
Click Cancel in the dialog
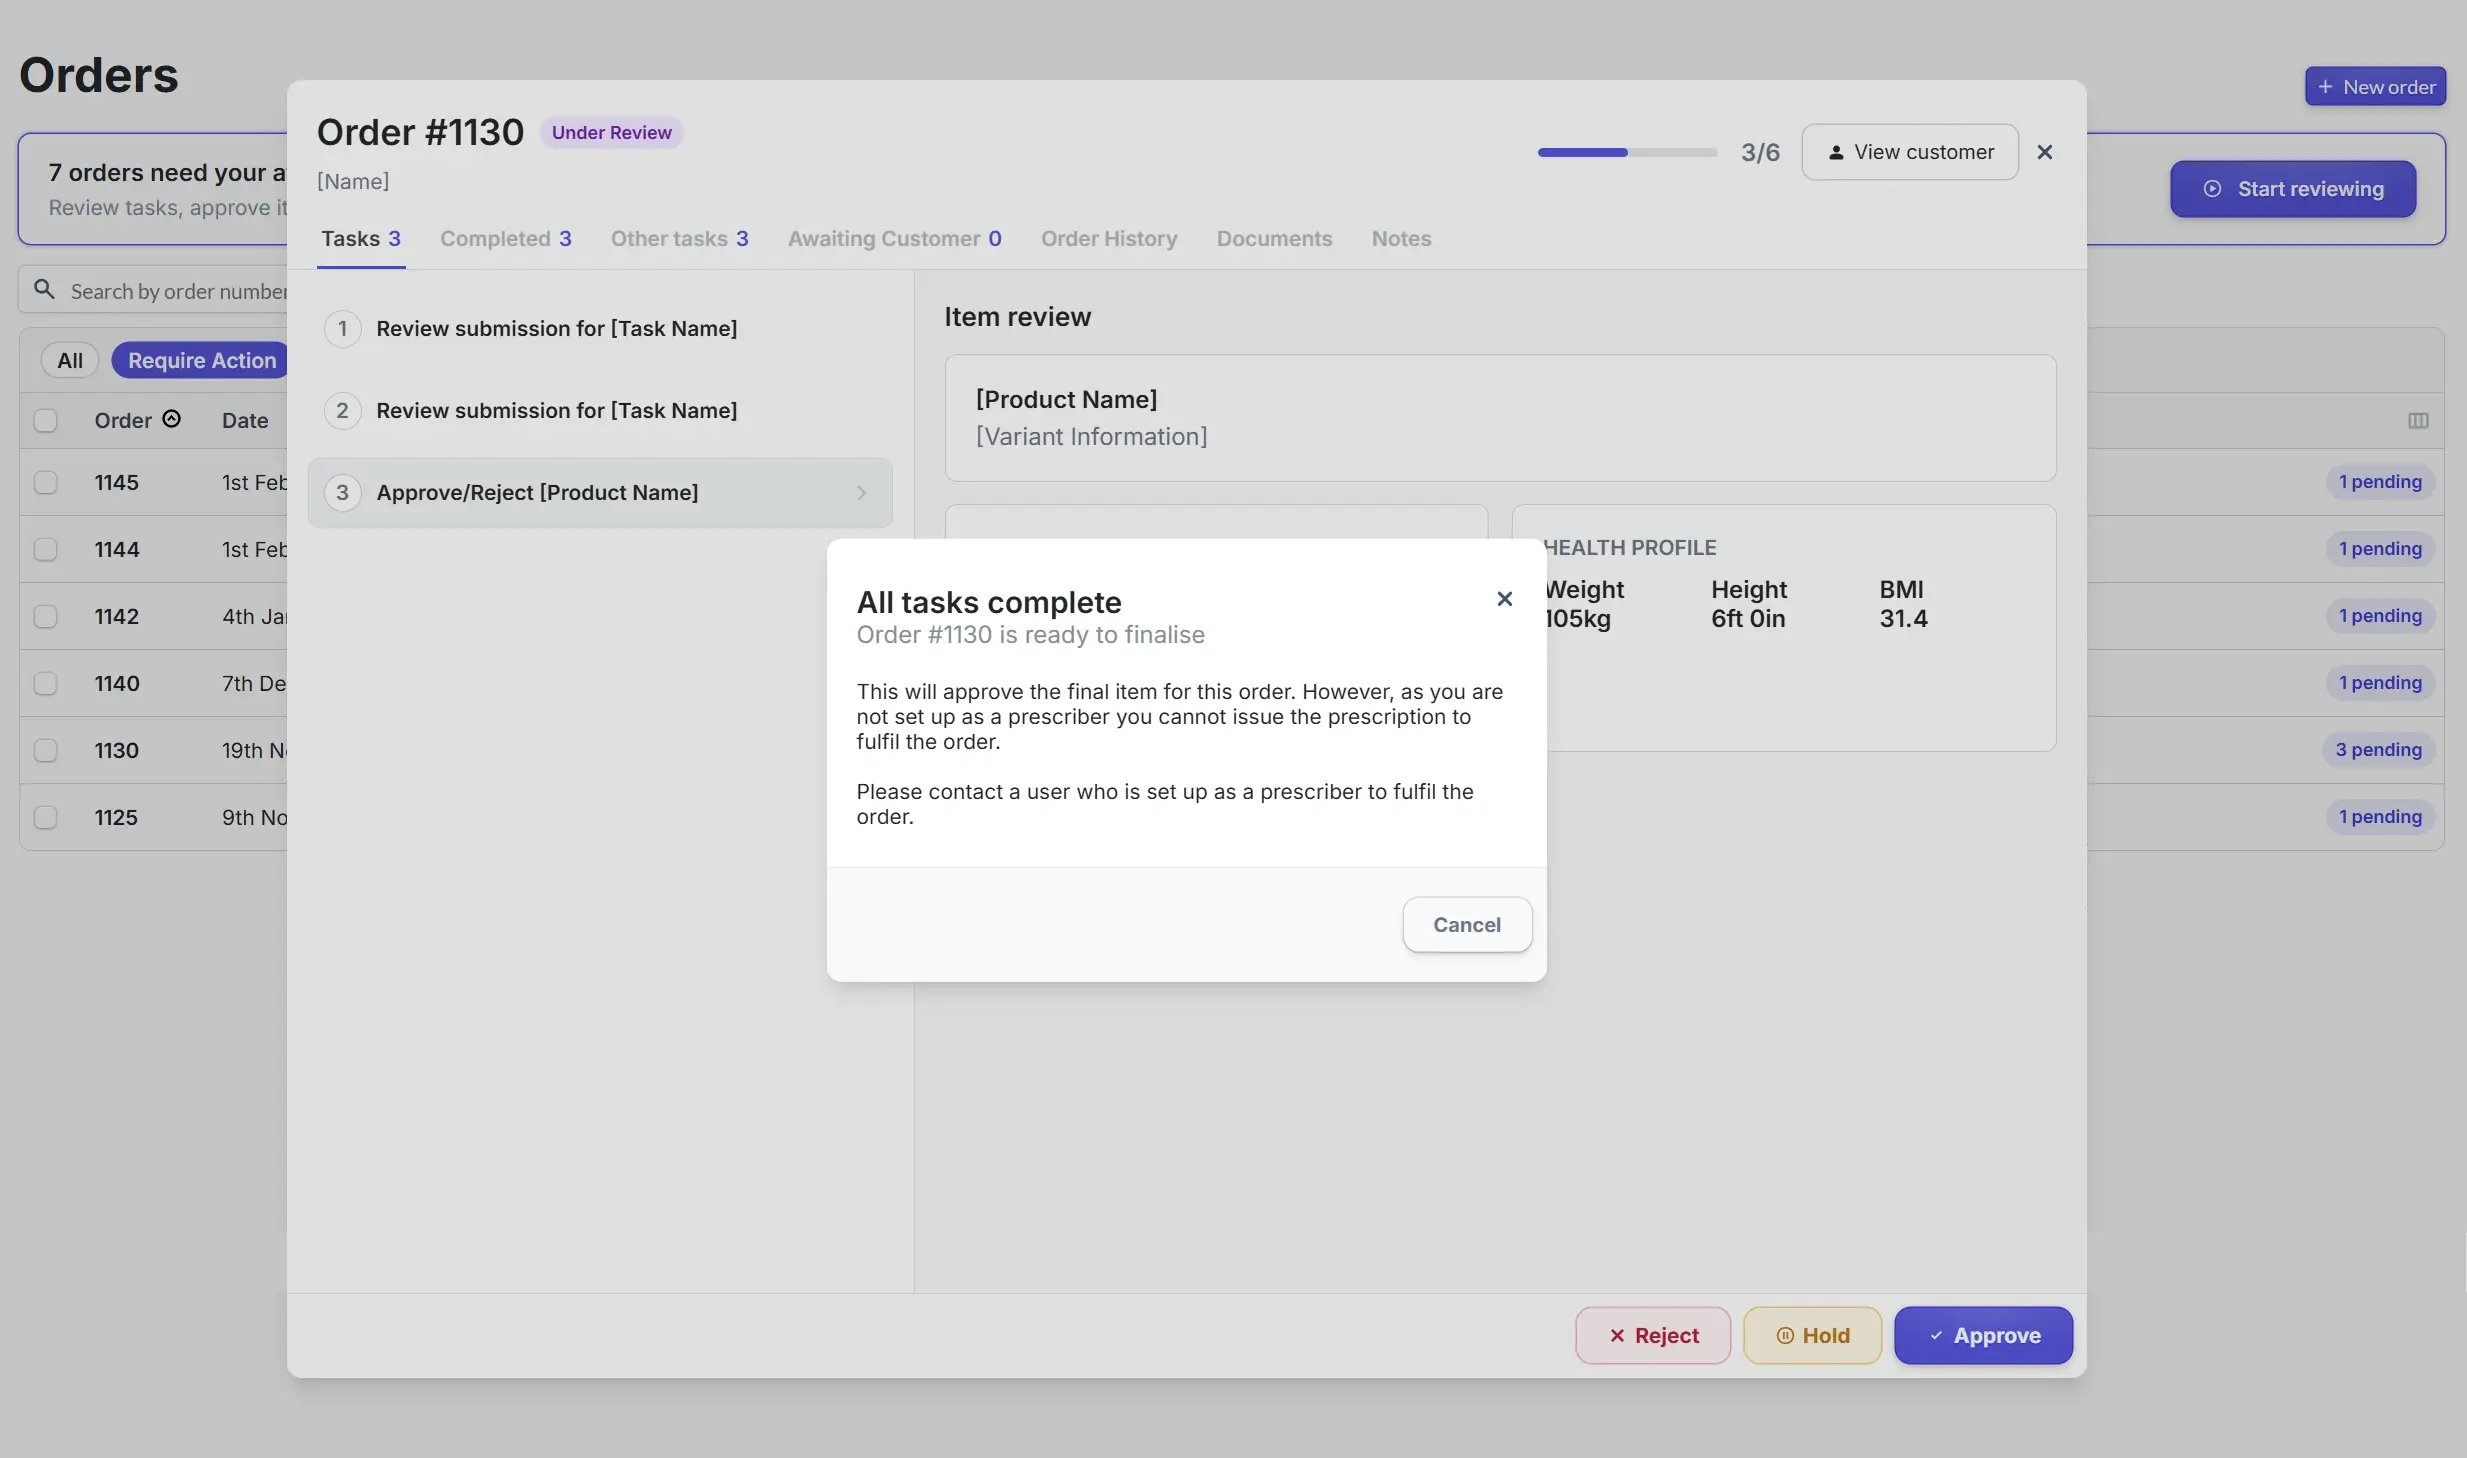click(x=1466, y=925)
